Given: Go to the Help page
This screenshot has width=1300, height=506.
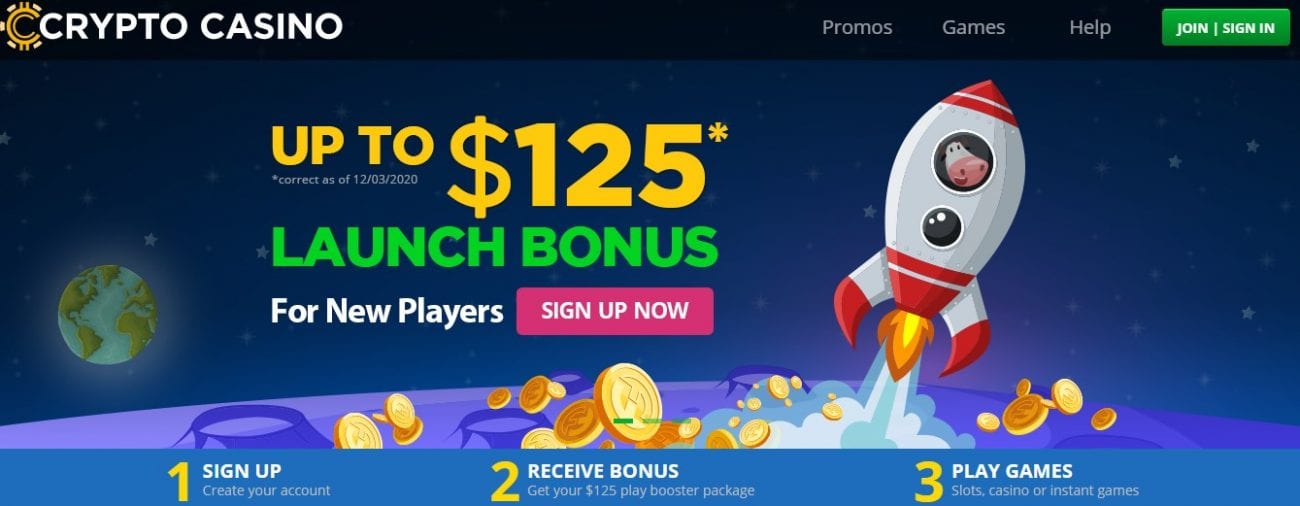Looking at the screenshot, I should coord(1090,27).
